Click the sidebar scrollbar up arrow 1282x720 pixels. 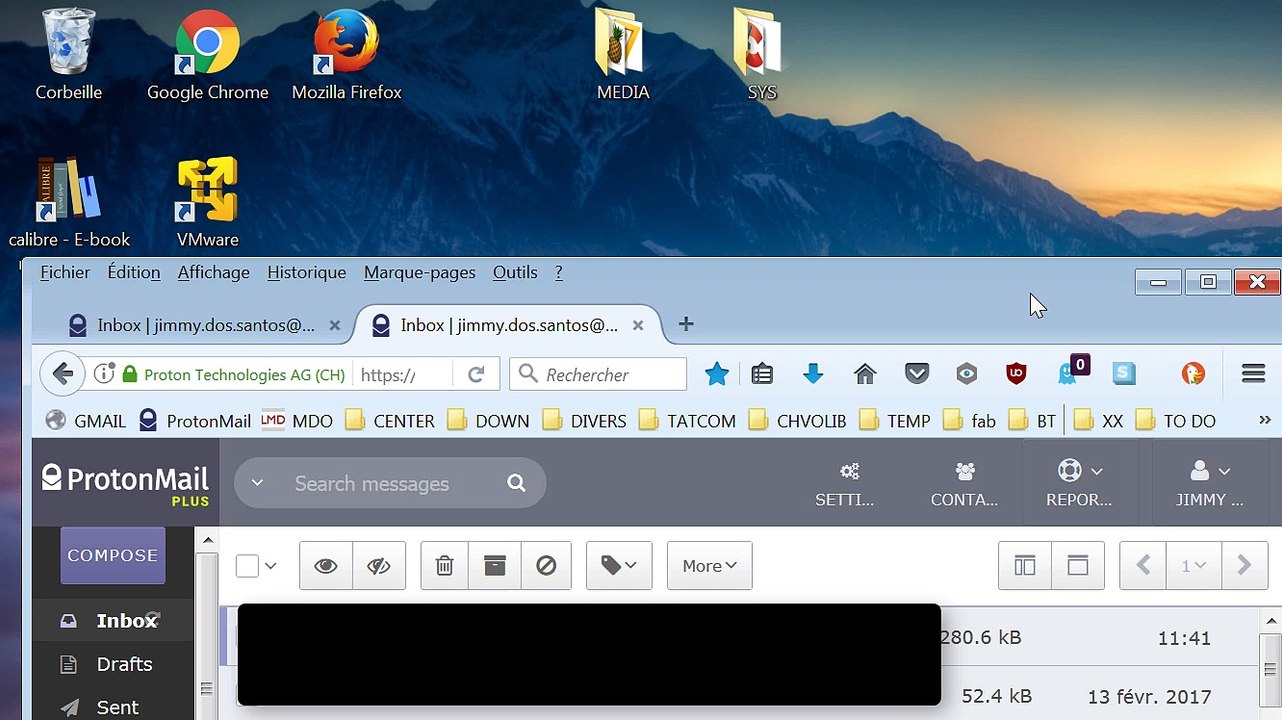(x=208, y=540)
